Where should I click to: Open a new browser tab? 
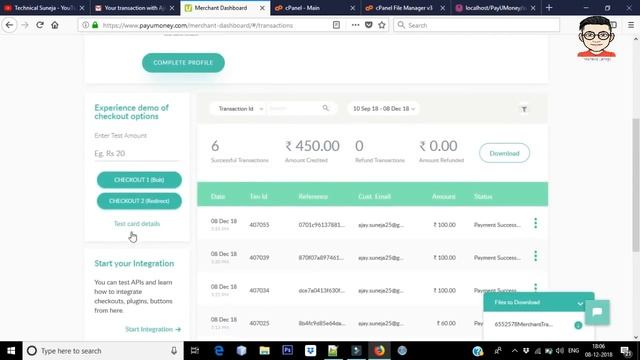549,8
